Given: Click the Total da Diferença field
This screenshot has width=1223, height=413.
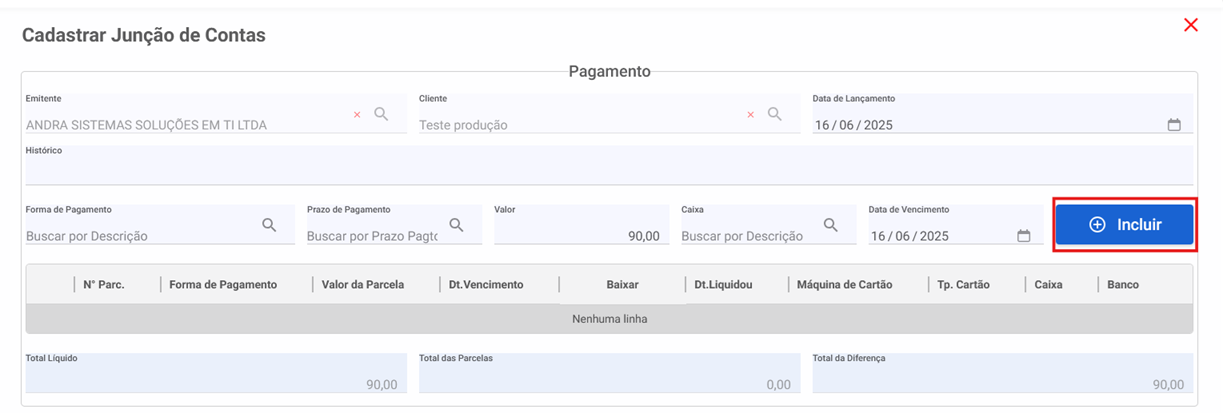Looking at the screenshot, I should click(x=1002, y=373).
